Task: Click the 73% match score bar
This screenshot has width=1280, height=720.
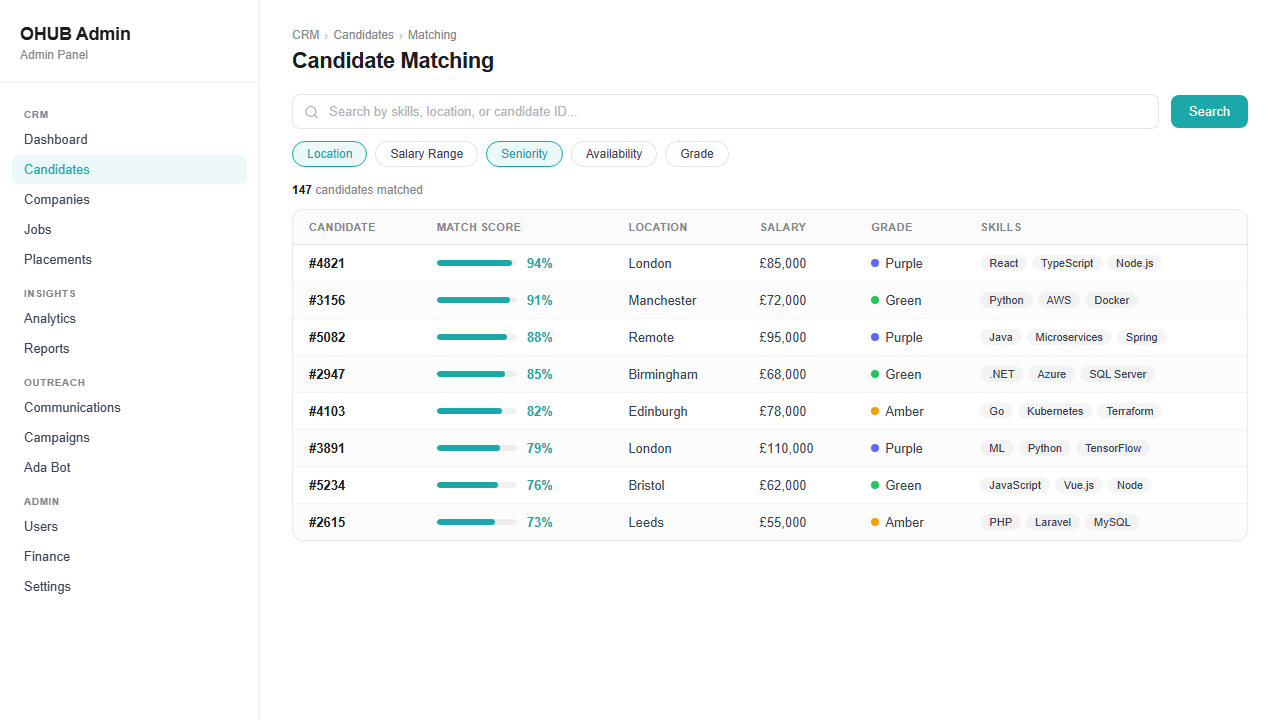Action: tap(477, 522)
